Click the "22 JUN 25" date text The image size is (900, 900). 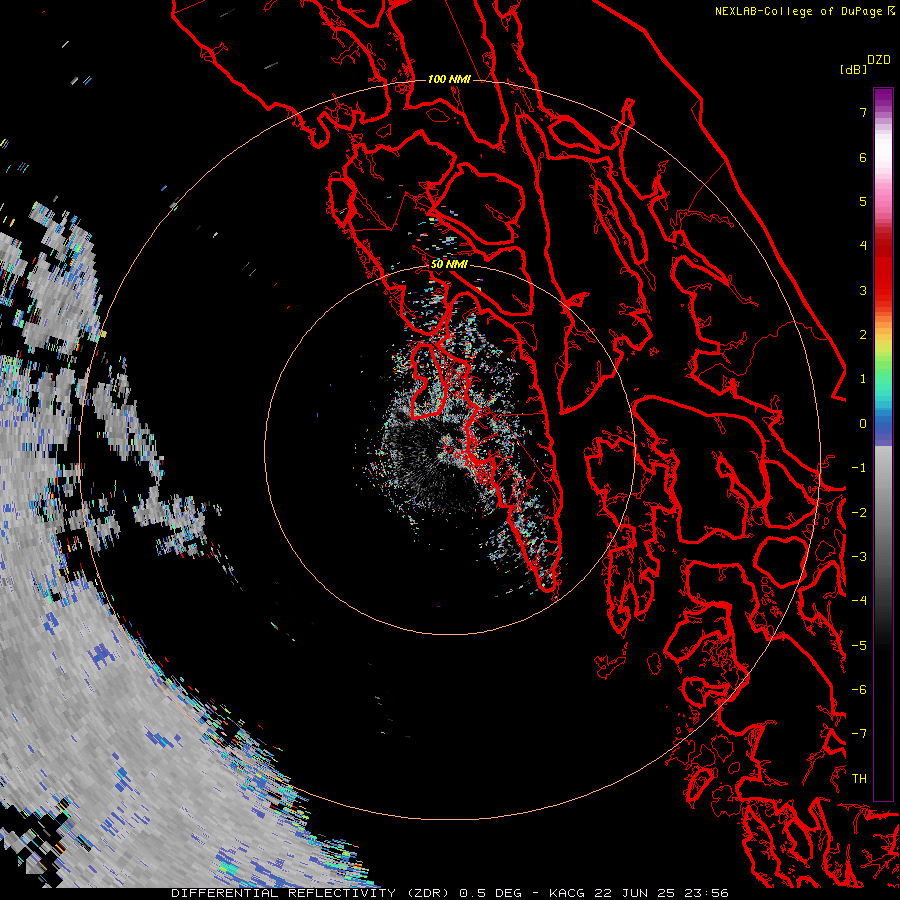click(x=633, y=893)
